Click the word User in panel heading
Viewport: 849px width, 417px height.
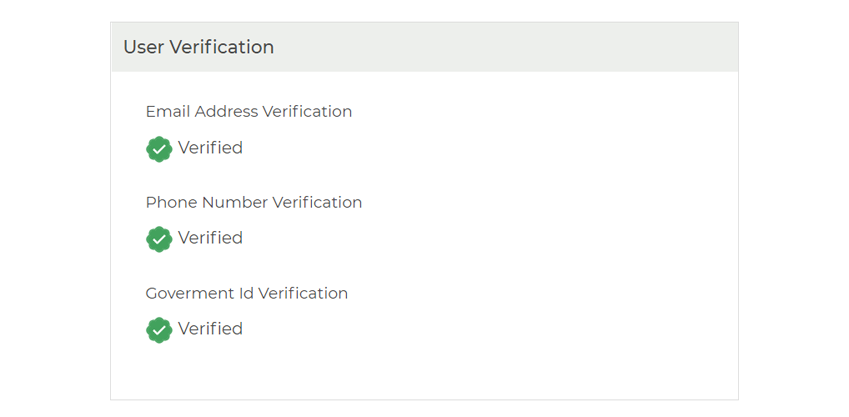[144, 47]
